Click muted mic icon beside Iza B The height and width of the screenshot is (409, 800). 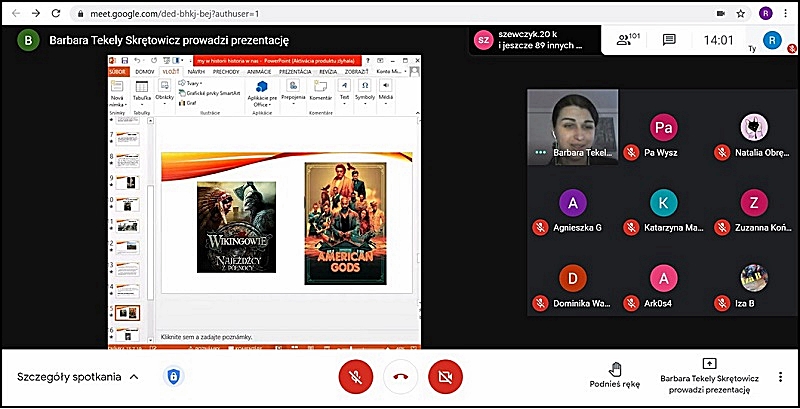tap(721, 303)
